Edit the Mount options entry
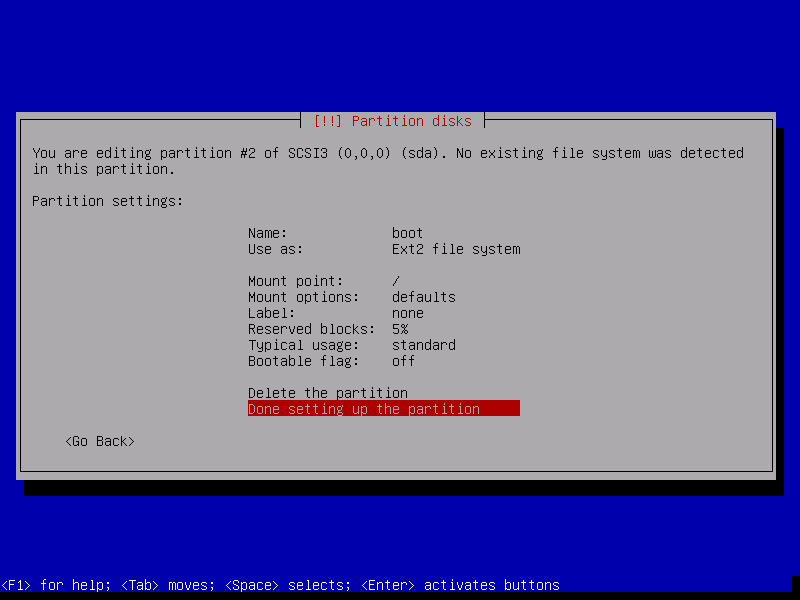 point(303,297)
